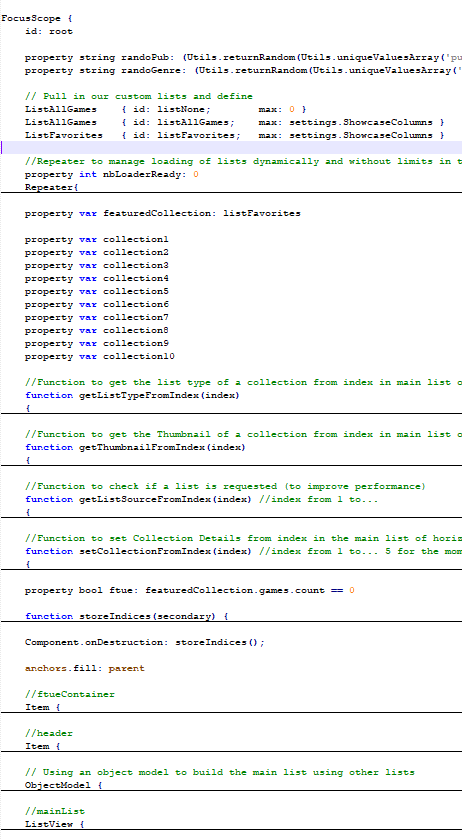Click the 'property var collection4' line
Screen dimensions: 462x839
pyautogui.click(x=96, y=278)
